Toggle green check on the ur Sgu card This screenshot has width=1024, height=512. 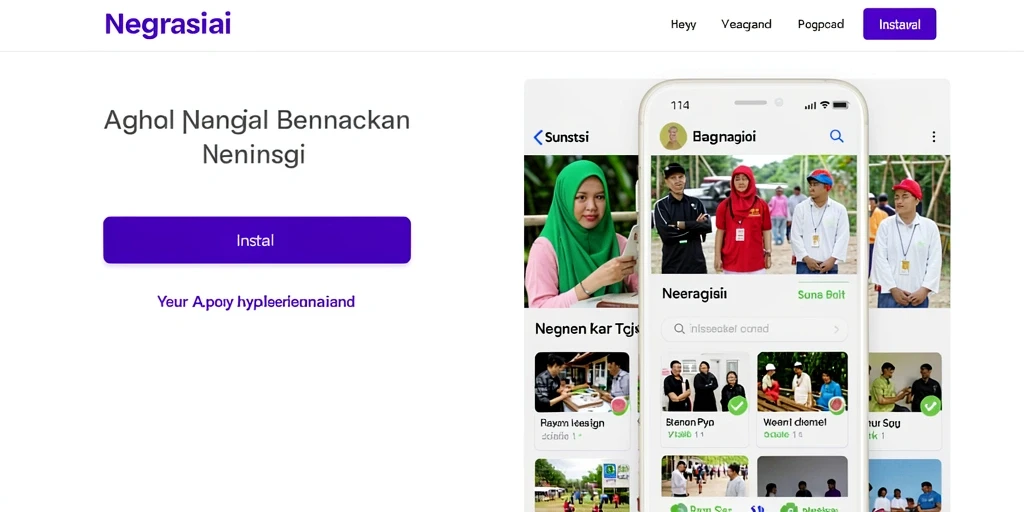[x=930, y=406]
